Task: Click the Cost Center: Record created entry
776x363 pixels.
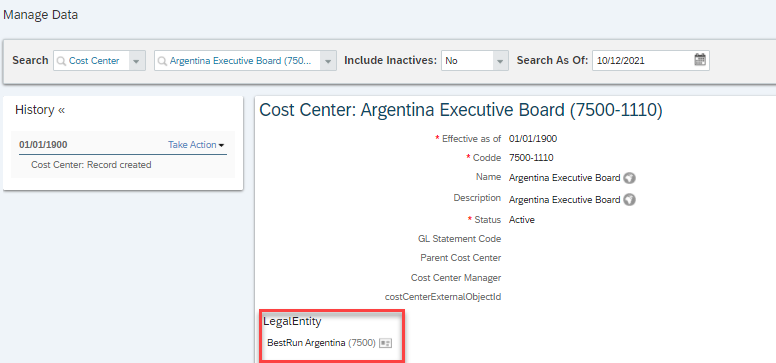Action: tap(91, 165)
